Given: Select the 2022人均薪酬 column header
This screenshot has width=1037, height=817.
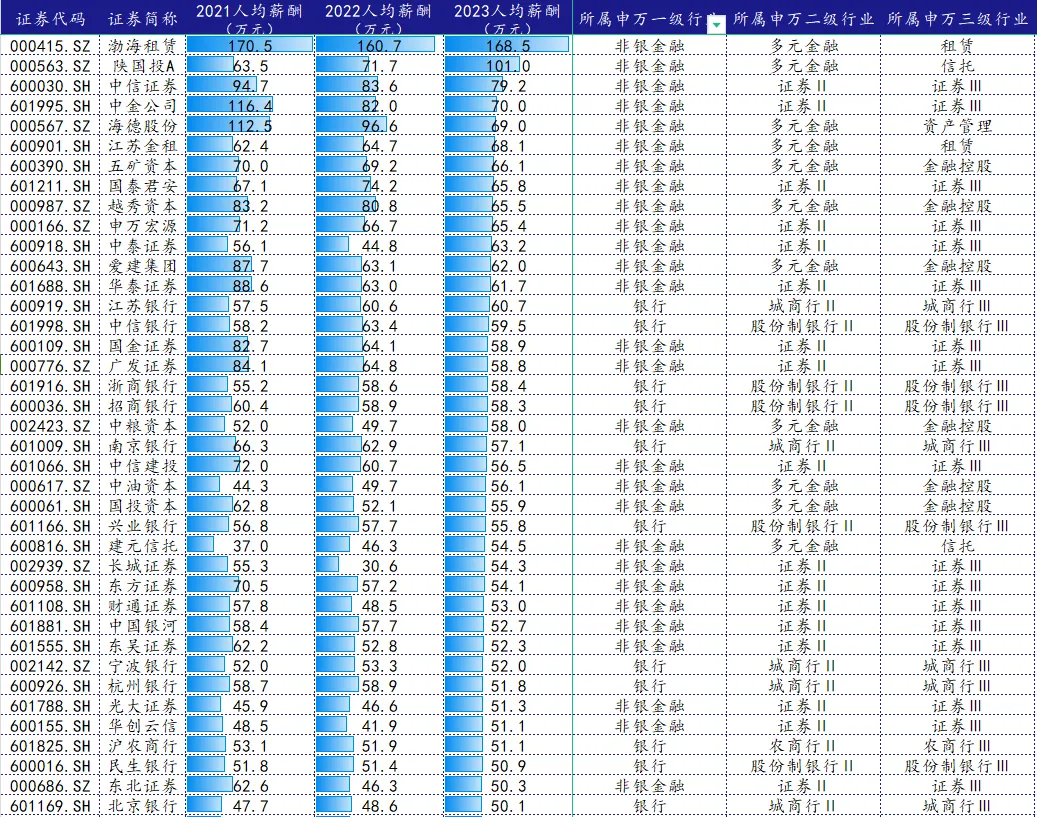Looking at the screenshot, I should 378,19.
